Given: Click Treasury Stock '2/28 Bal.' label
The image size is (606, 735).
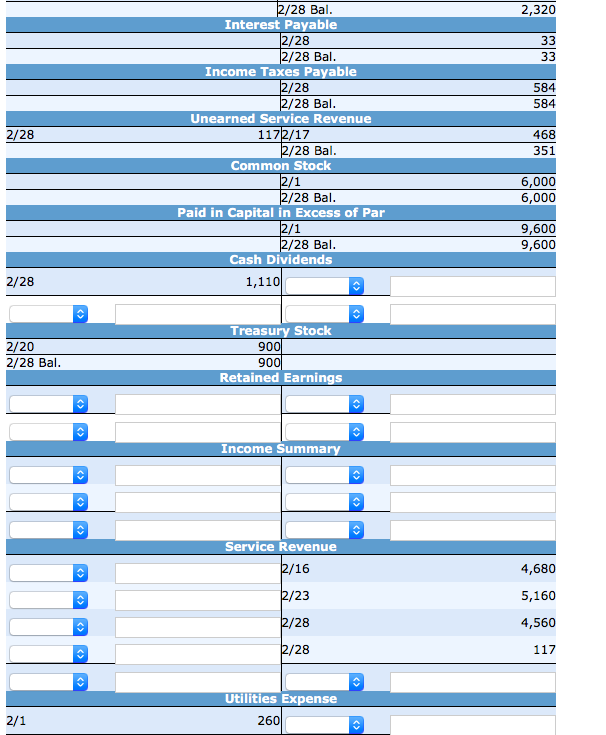Looking at the screenshot, I should [x=34, y=363].
